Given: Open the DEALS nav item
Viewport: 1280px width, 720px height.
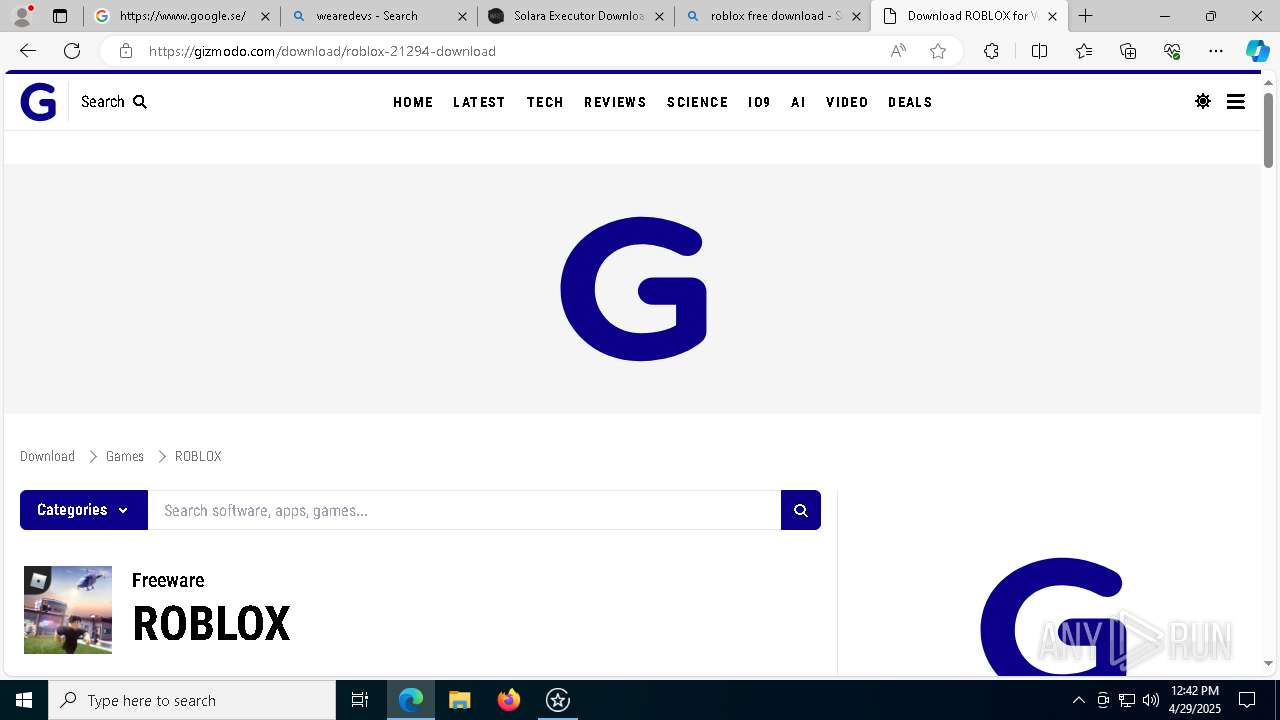Looking at the screenshot, I should [x=910, y=102].
